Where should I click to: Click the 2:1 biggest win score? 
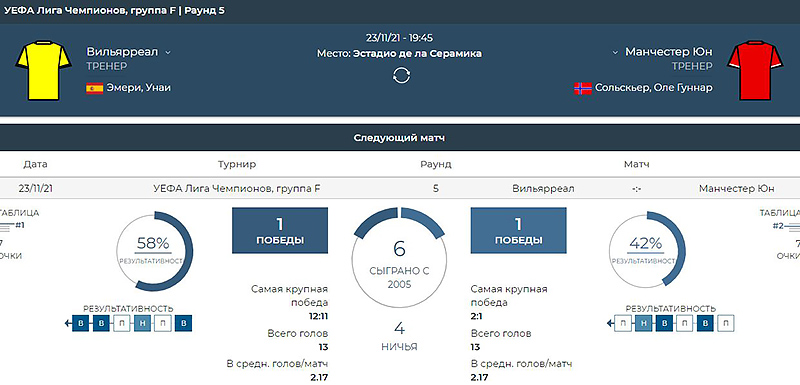point(477,316)
